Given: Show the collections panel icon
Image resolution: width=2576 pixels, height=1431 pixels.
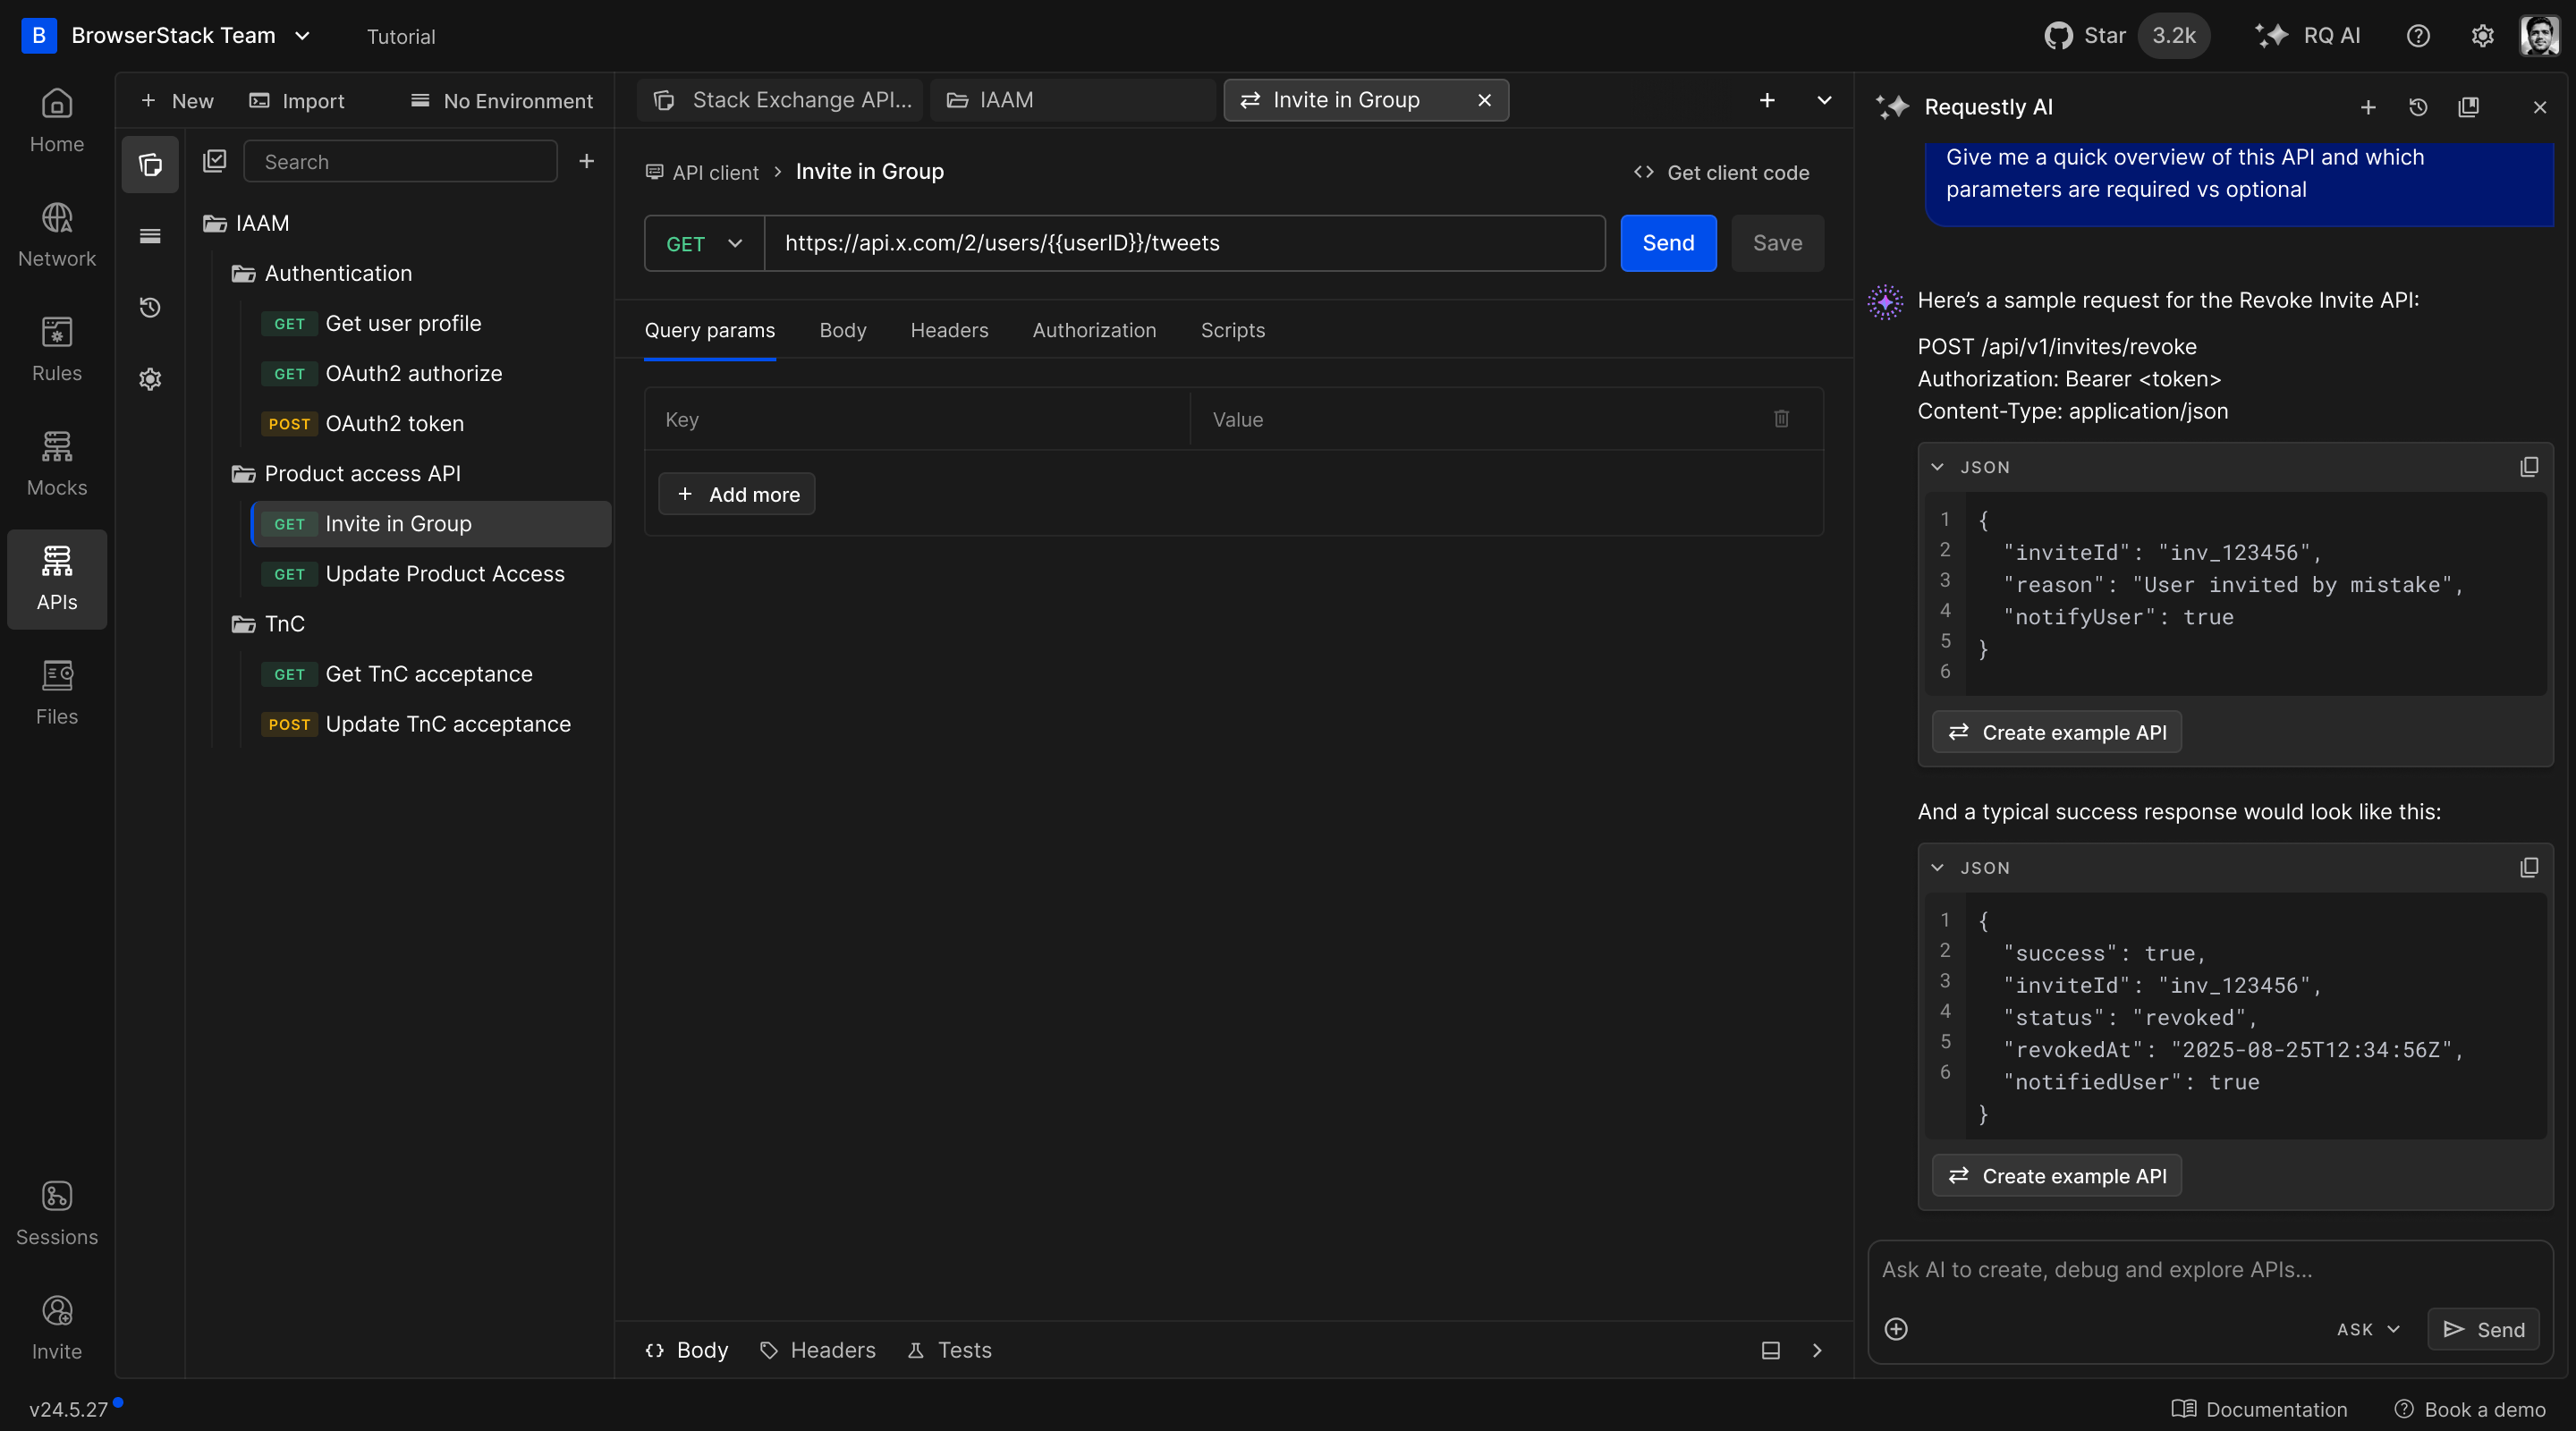Looking at the screenshot, I should point(150,164).
